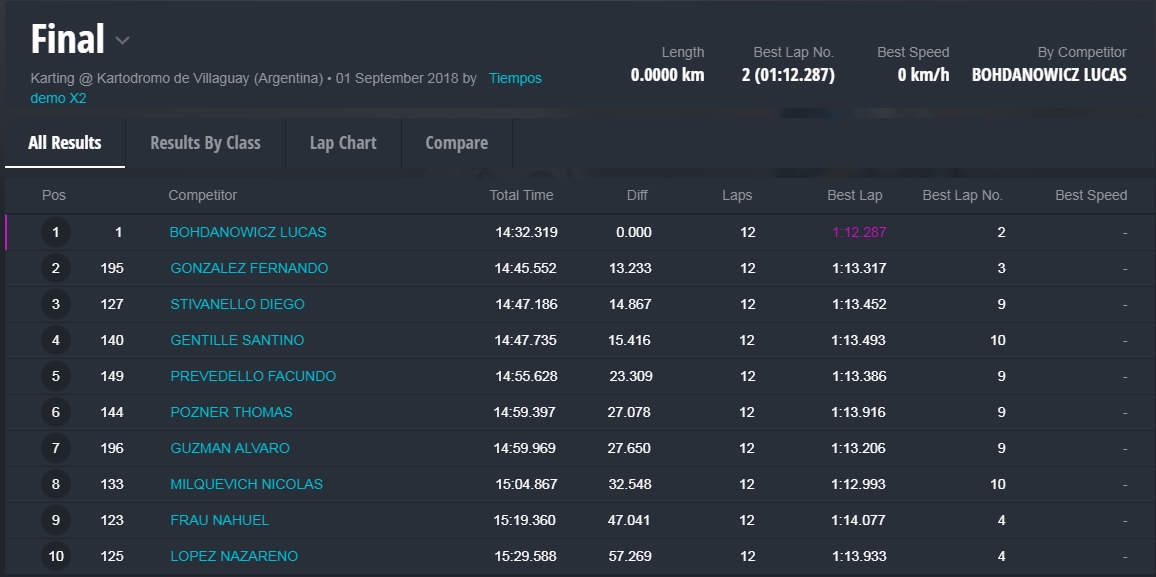This screenshot has width=1156, height=577.
Task: Open FRAU NAHUEL competitor page
Action: pyautogui.click(x=219, y=520)
